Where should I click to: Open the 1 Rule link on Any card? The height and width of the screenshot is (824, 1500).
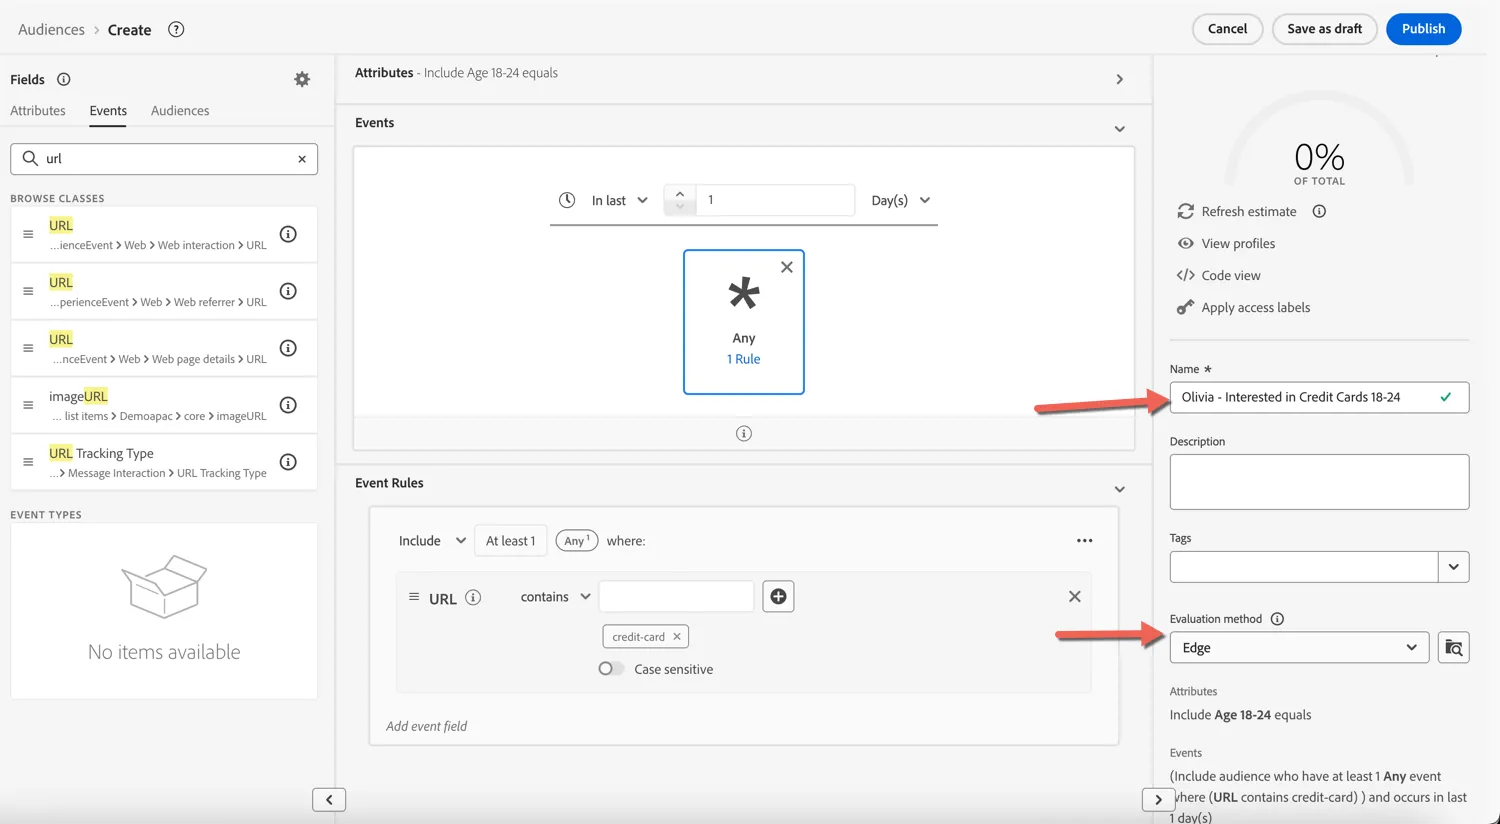pyautogui.click(x=744, y=359)
